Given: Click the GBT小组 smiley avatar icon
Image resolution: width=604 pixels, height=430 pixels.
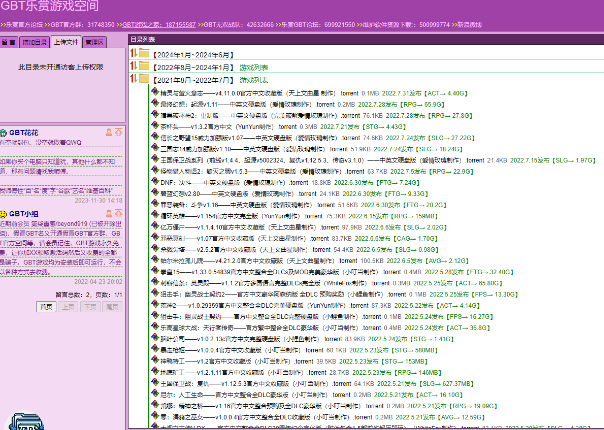Looking at the screenshot, I should click(x=4, y=214).
